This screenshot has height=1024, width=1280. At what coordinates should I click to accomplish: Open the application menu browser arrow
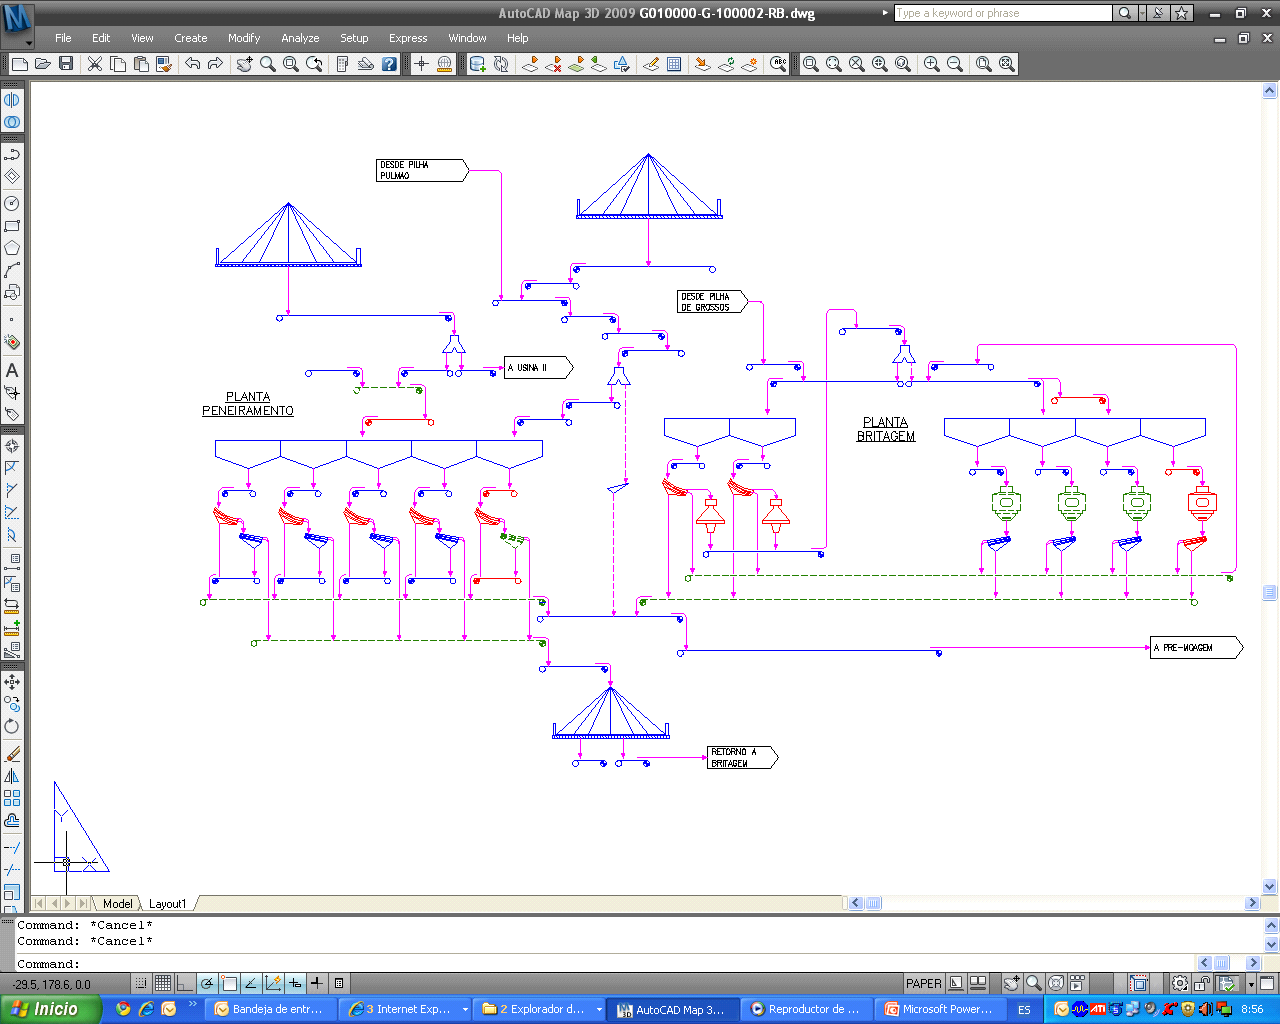(x=29, y=43)
